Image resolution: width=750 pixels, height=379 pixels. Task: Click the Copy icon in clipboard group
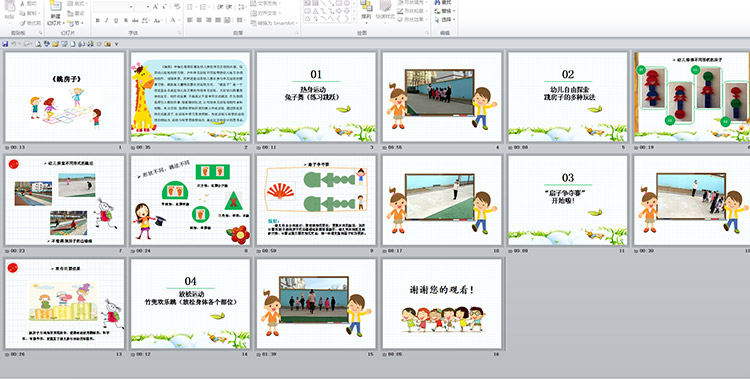[x=23, y=13]
